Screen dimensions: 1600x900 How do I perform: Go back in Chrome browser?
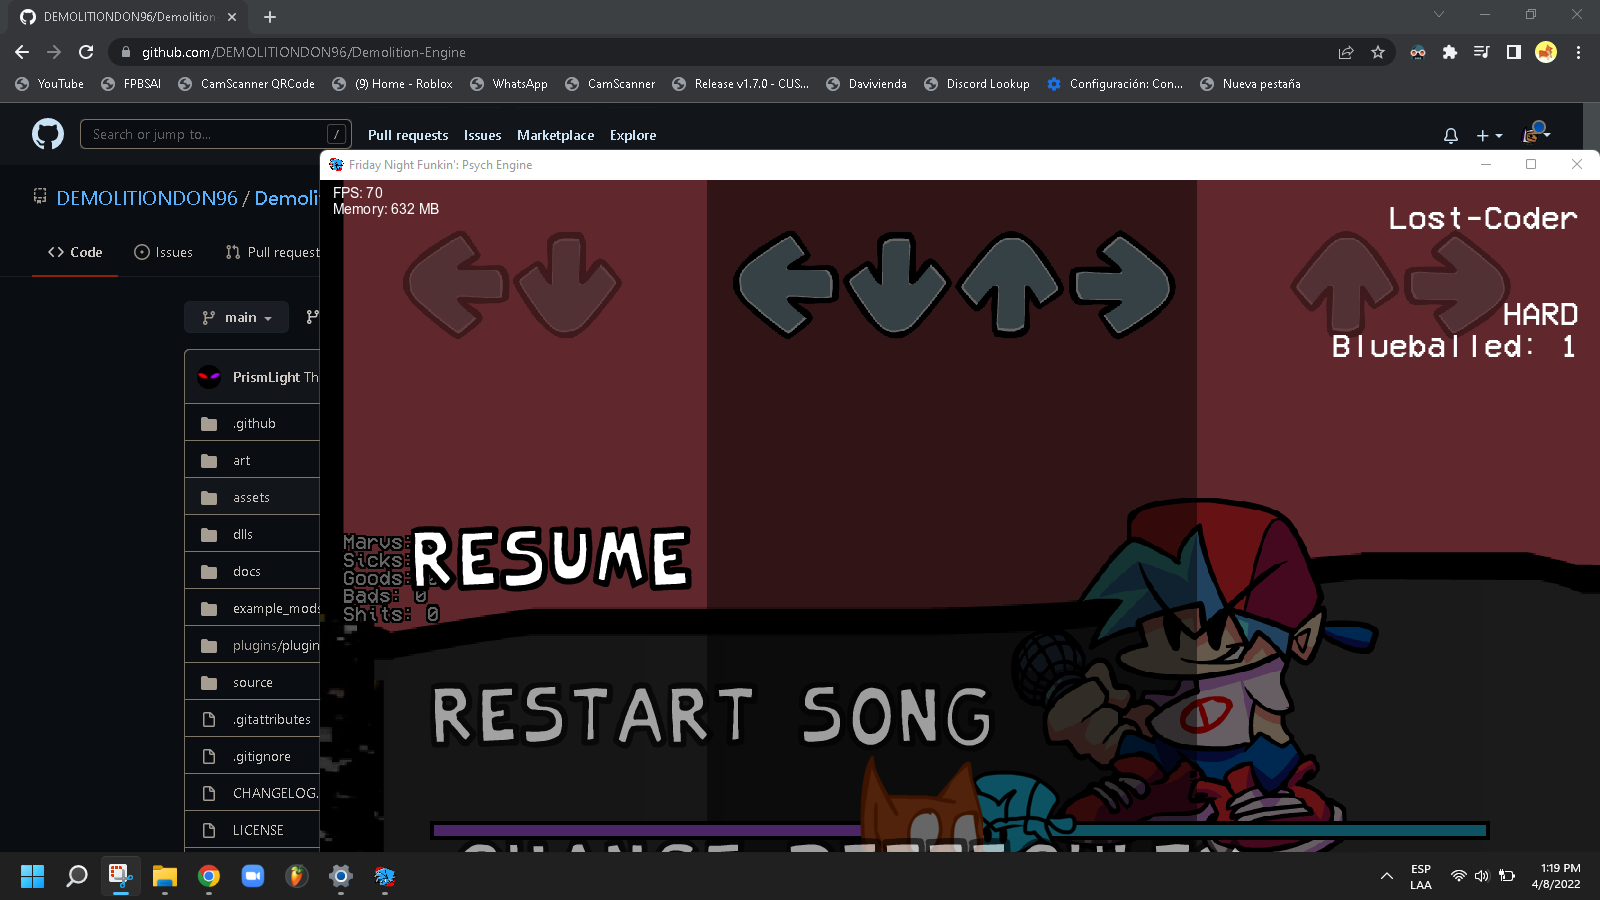(x=22, y=52)
